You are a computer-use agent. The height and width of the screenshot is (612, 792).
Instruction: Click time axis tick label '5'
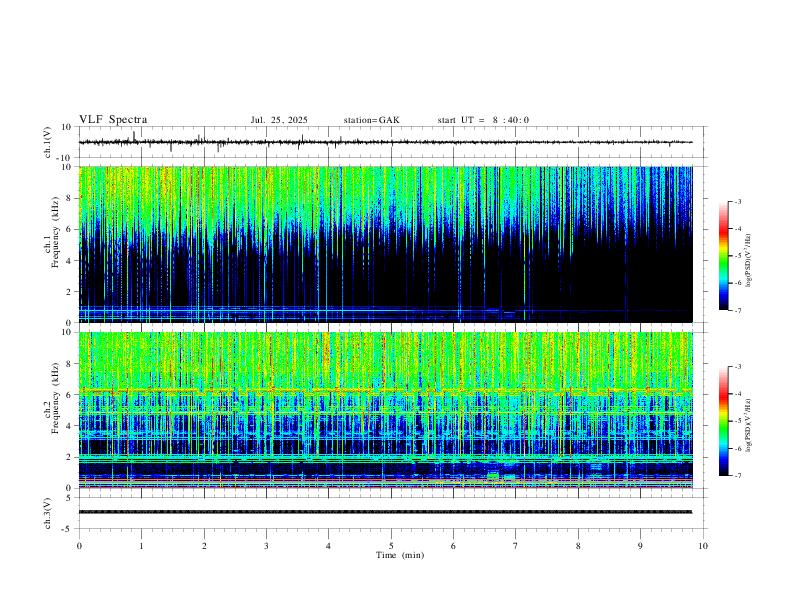point(391,546)
